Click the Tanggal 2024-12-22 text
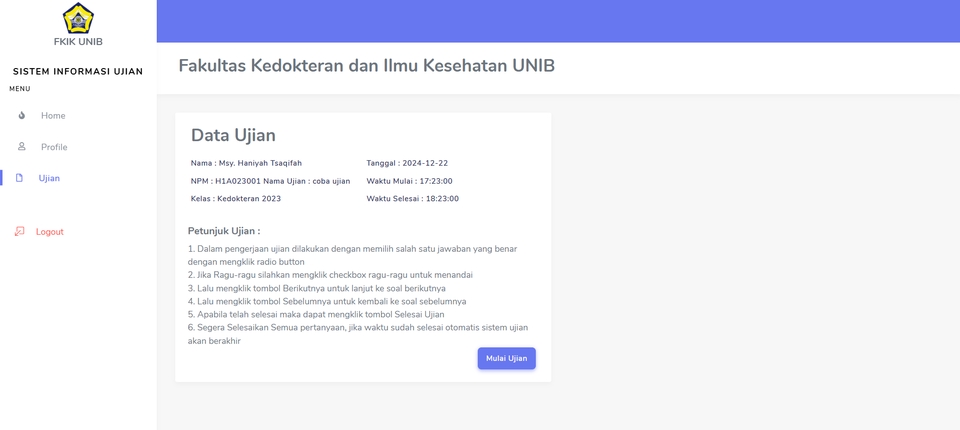The height and width of the screenshot is (430, 960). tap(407, 163)
